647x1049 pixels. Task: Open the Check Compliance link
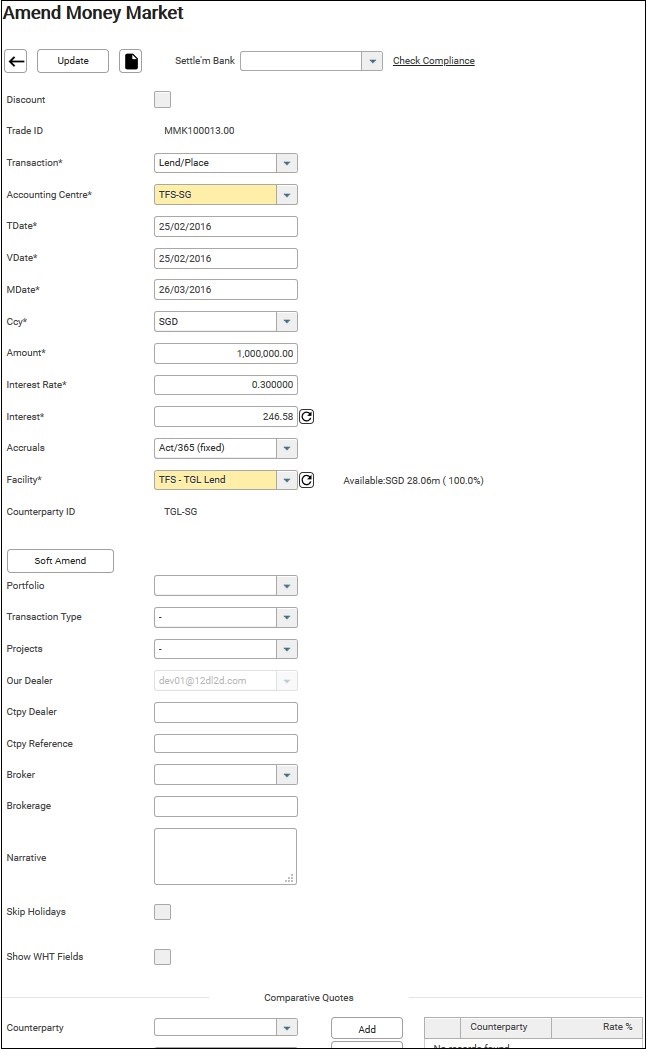(434, 61)
